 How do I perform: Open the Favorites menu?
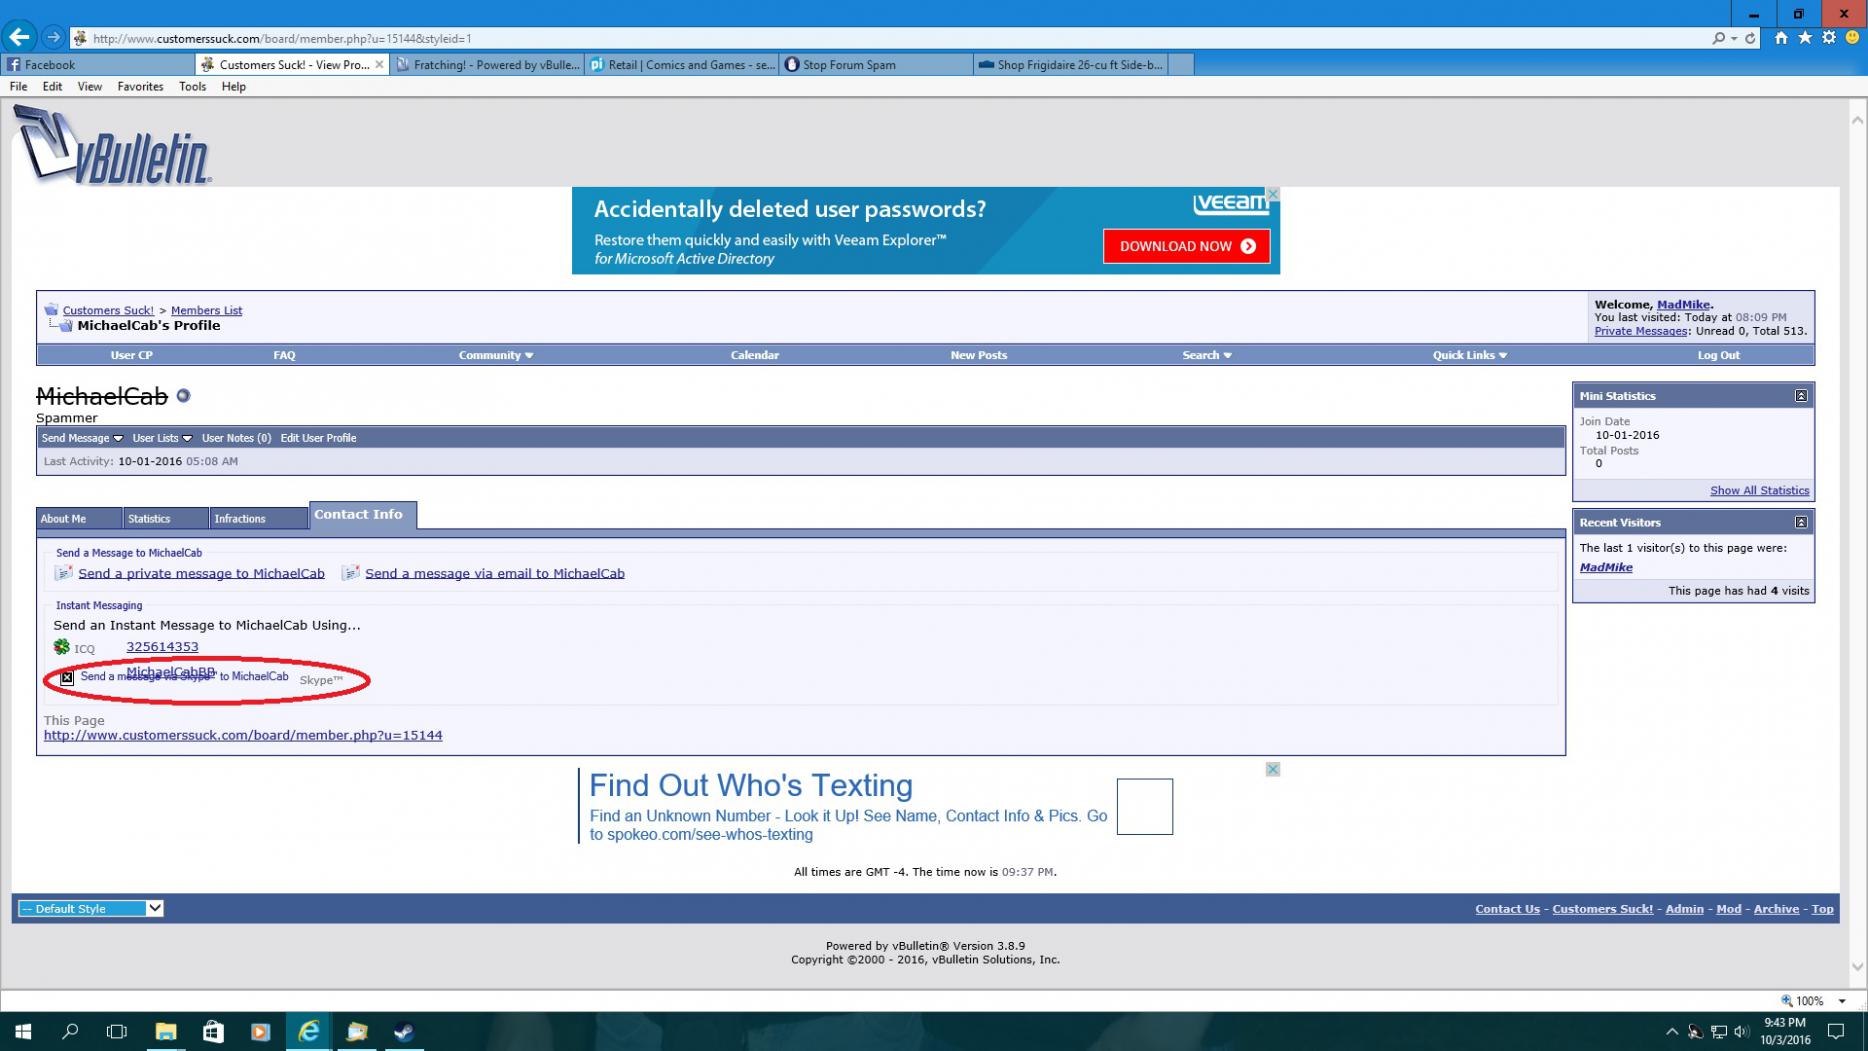pos(140,87)
